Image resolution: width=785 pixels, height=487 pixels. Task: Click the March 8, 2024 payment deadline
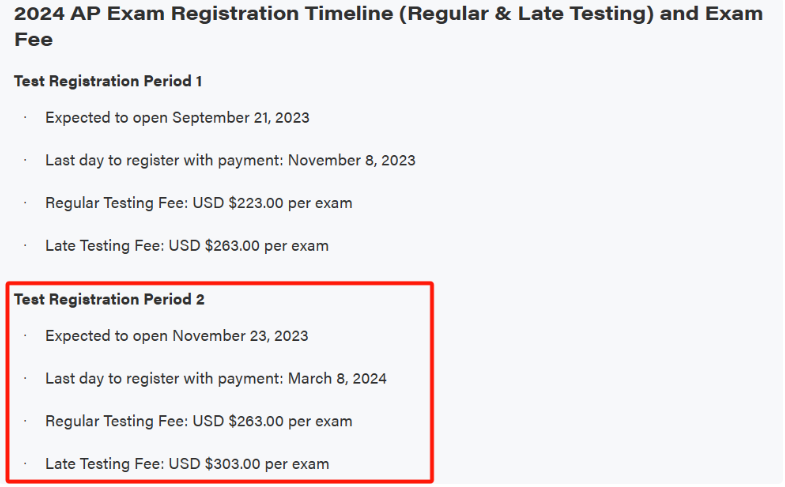337,378
